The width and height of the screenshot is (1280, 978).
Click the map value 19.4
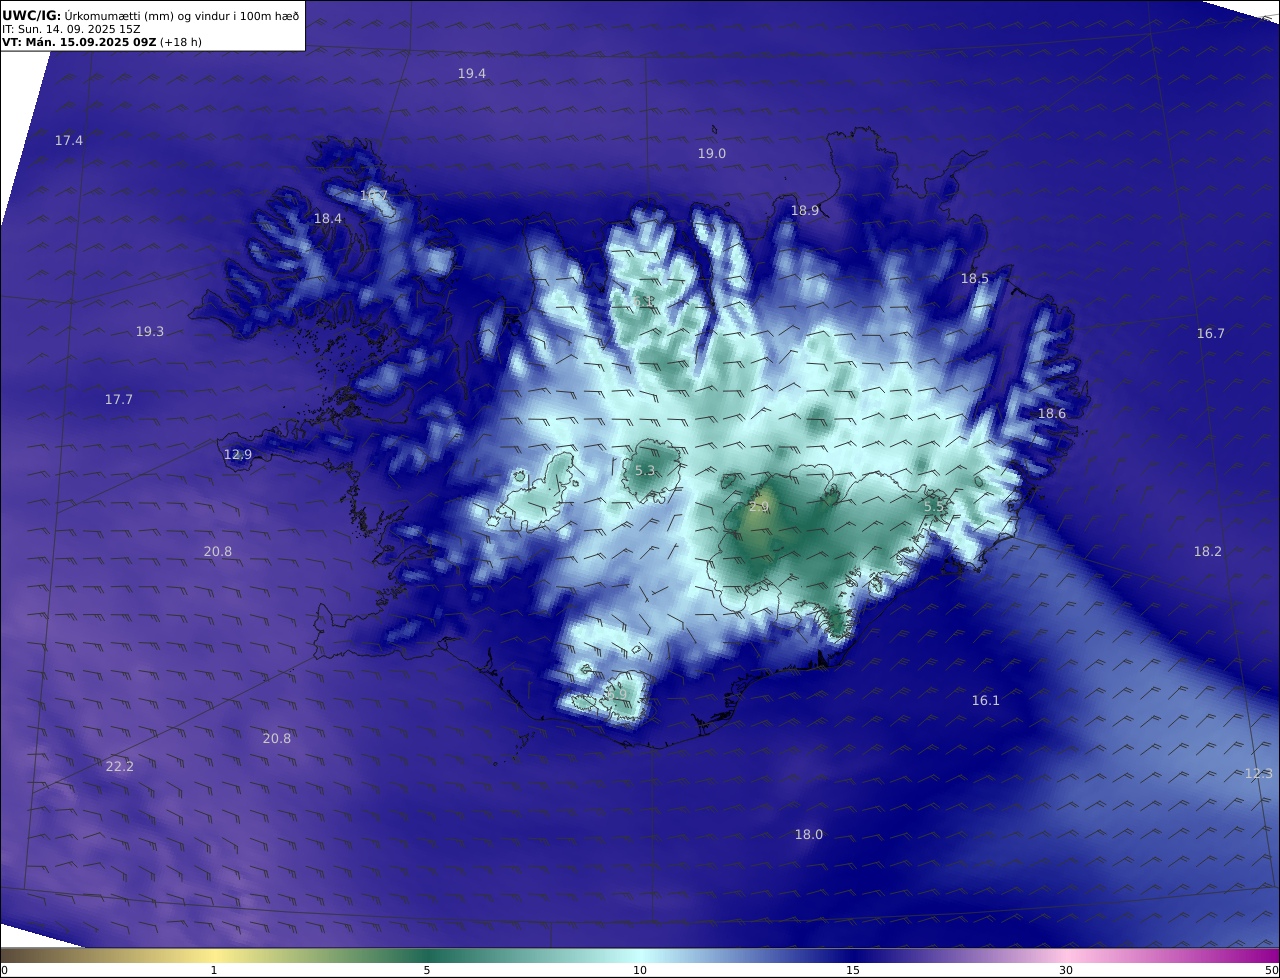click(x=472, y=73)
